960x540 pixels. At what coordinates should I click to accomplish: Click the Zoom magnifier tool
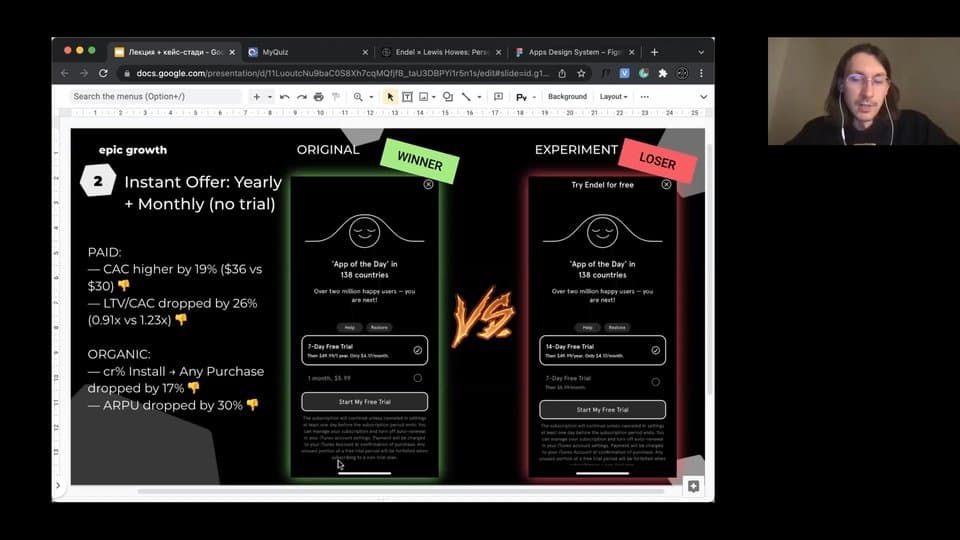358,97
